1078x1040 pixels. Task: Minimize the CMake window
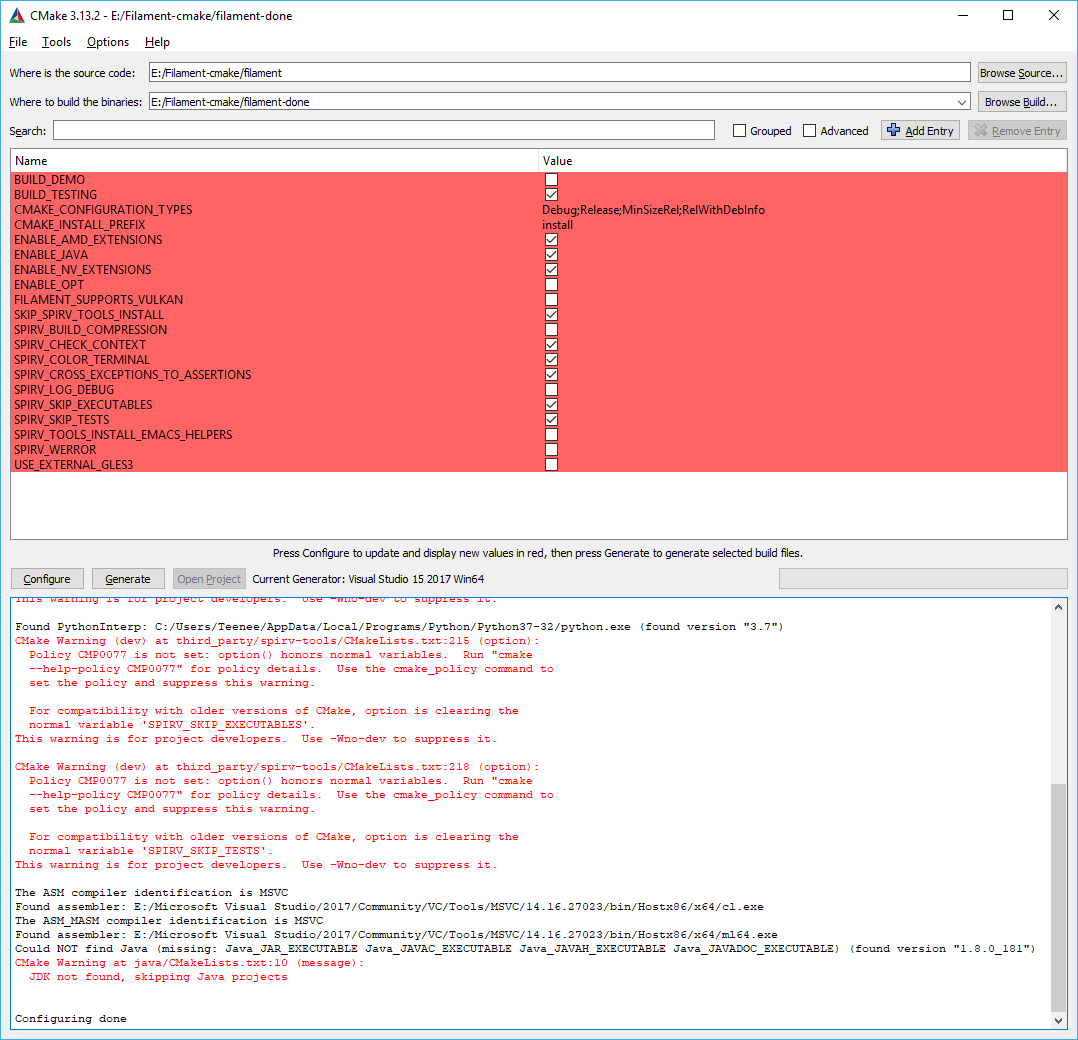pyautogui.click(x=962, y=15)
